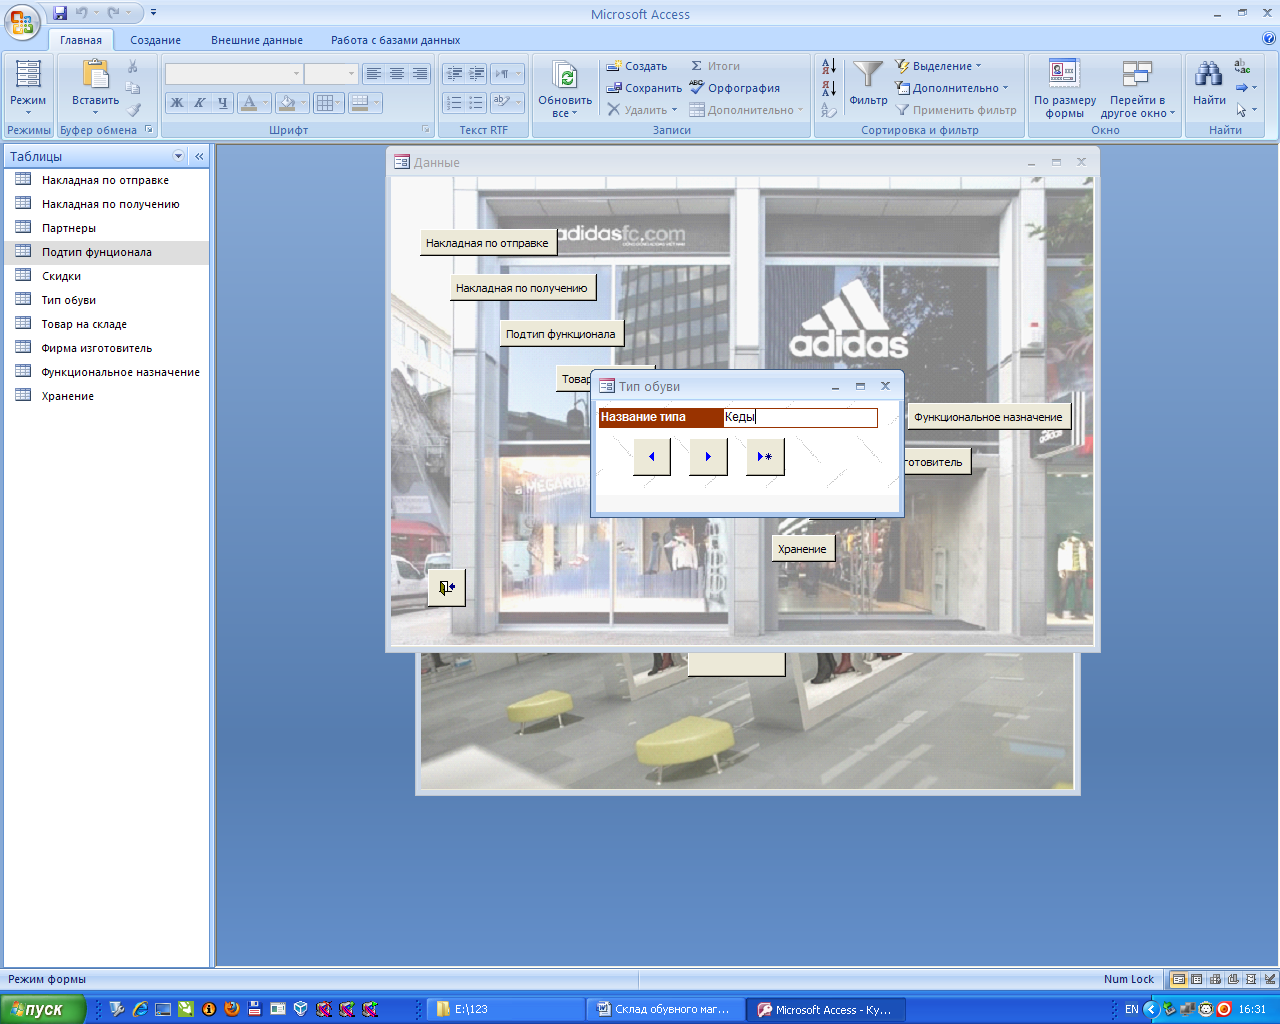Open the Создание ribbon tab
This screenshot has height=1024, width=1280.
tap(155, 40)
